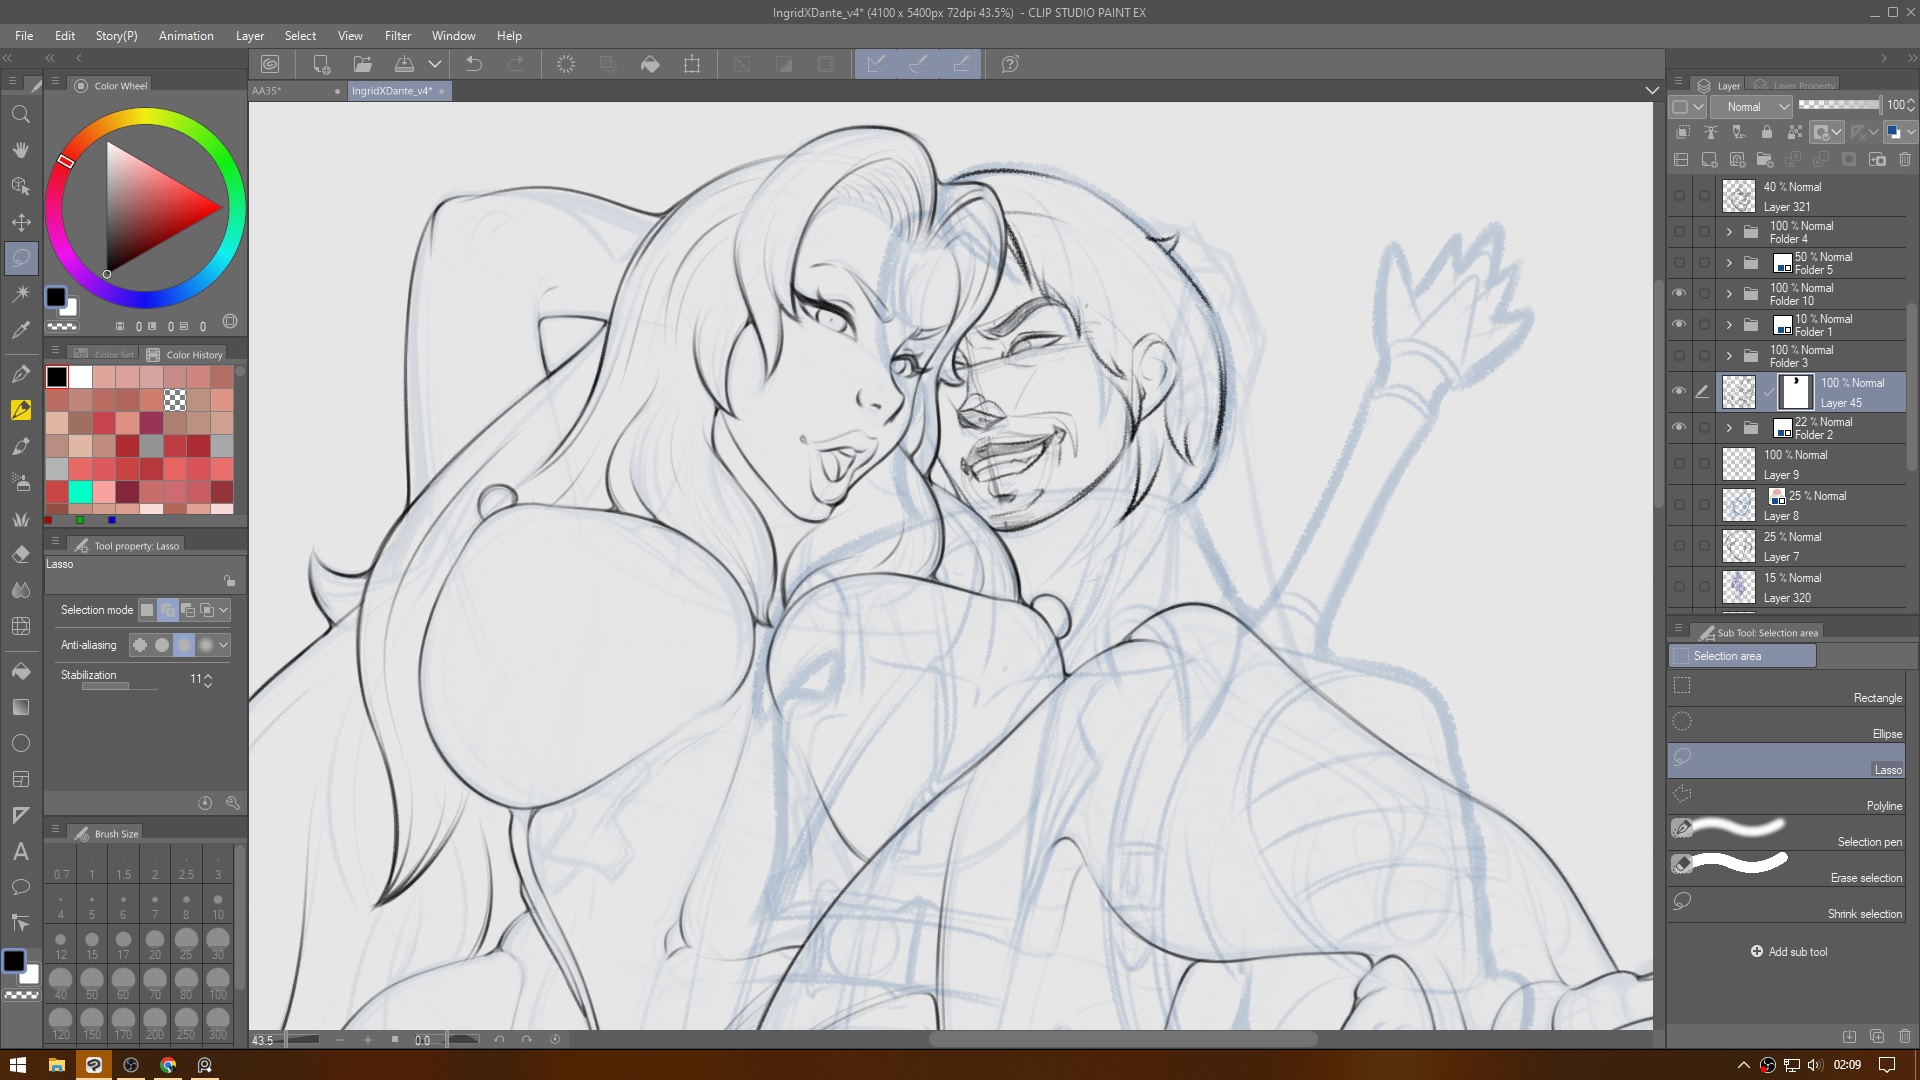Choose the Selection pen sub tool
This screenshot has height=1080, width=1920.
pos(1787,834)
